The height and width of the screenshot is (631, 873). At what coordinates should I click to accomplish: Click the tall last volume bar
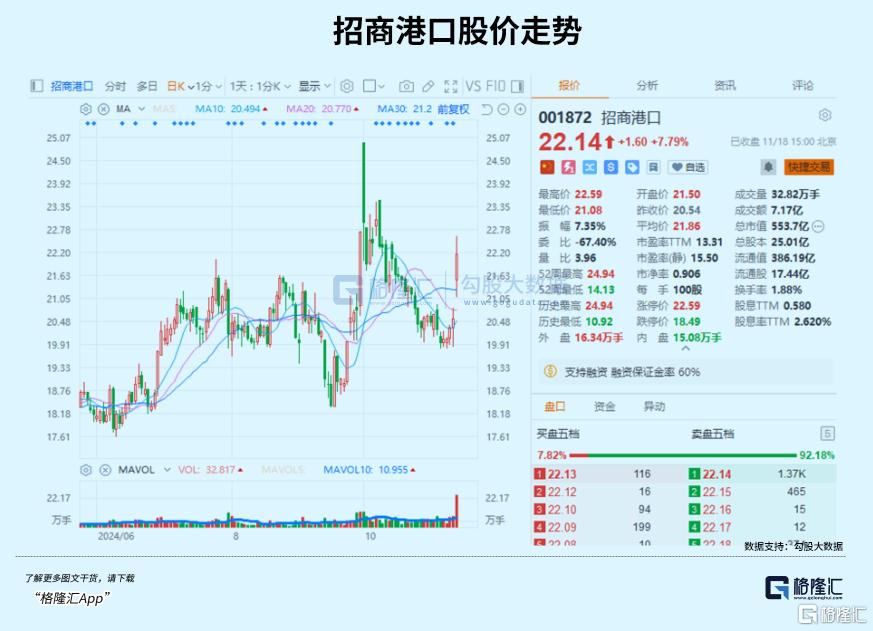point(457,510)
